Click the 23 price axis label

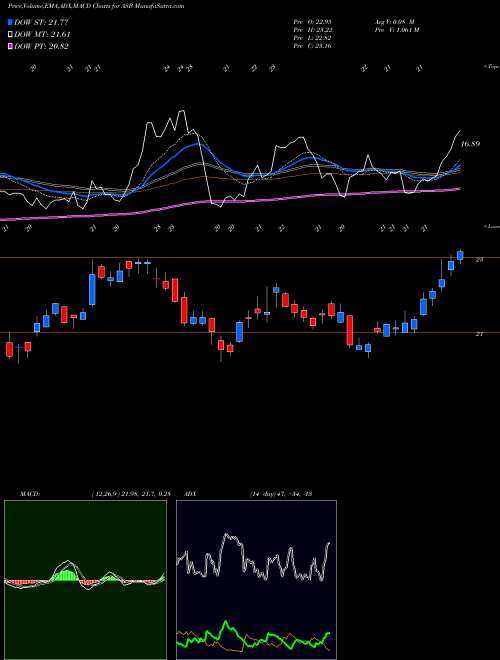pos(479,260)
